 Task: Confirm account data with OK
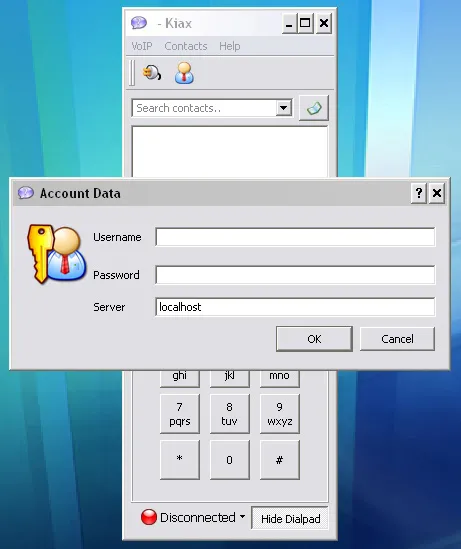314,339
